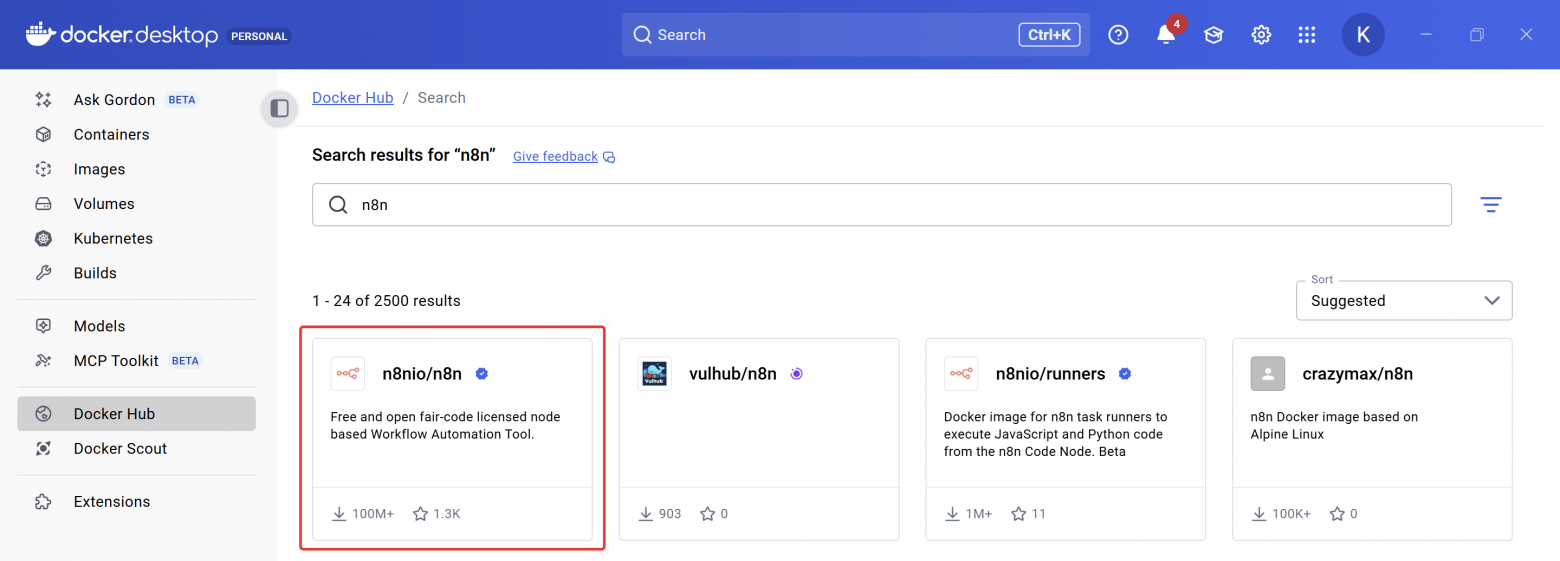
Task: Click the PERSONAL plan badge
Action: click(x=259, y=36)
